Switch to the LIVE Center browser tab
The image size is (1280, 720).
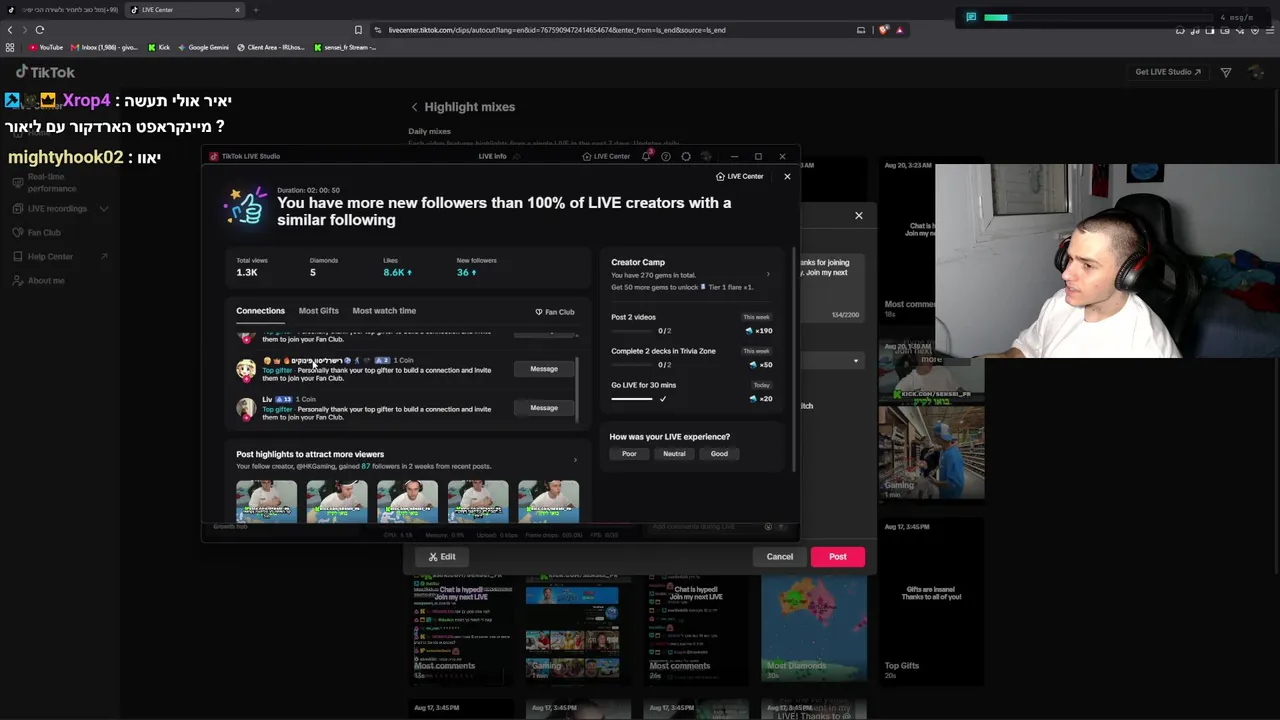185,10
